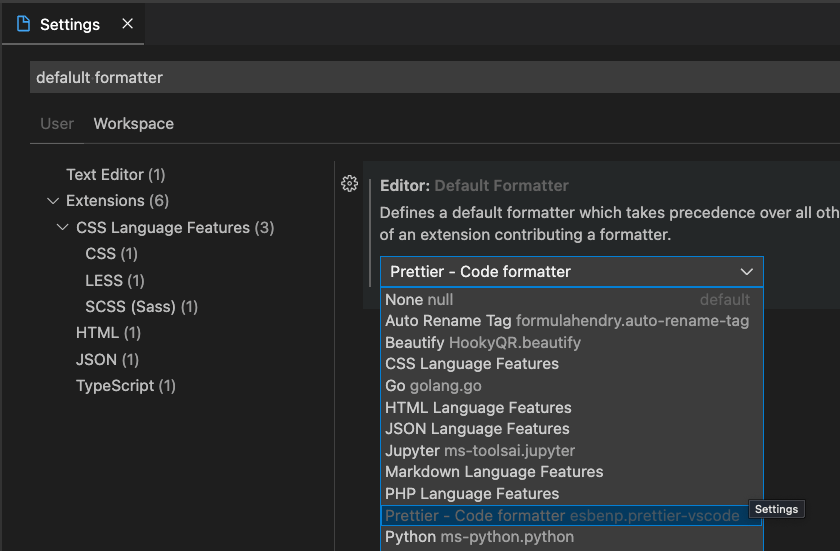The image size is (840, 551).
Task: Collapse the Extensions (6) tree node
Action: 52,201
